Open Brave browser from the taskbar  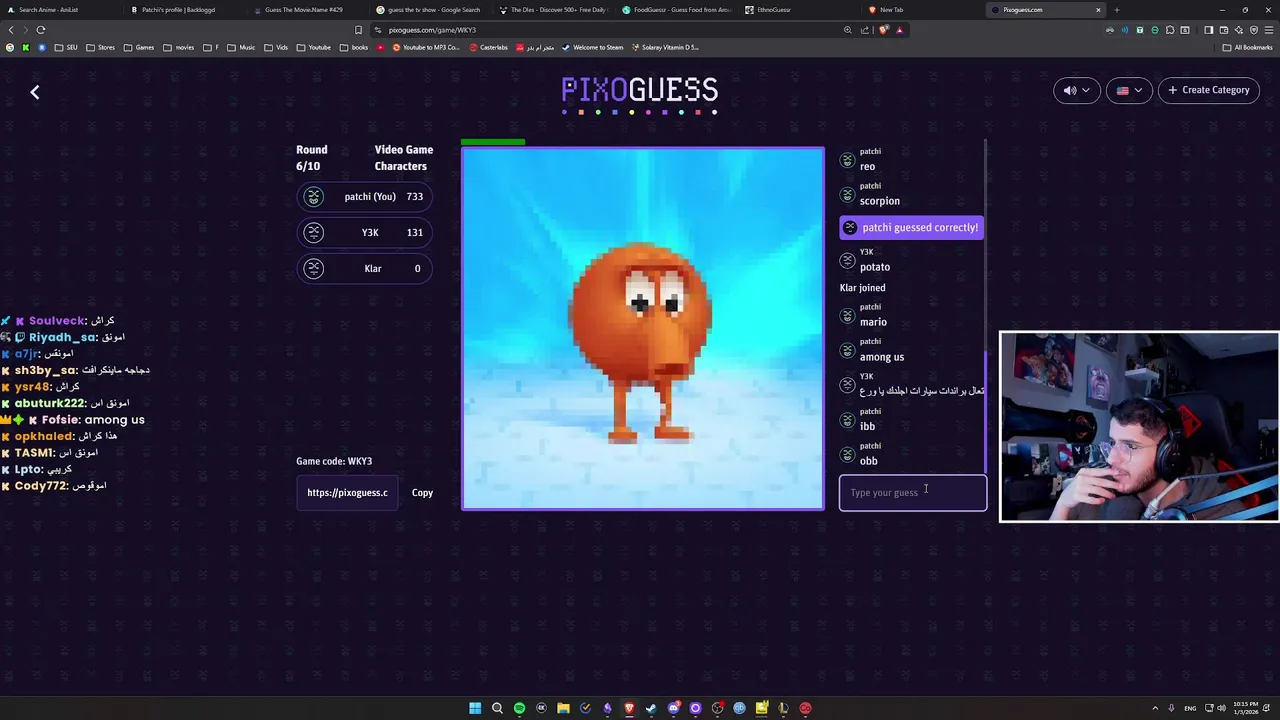(629, 708)
